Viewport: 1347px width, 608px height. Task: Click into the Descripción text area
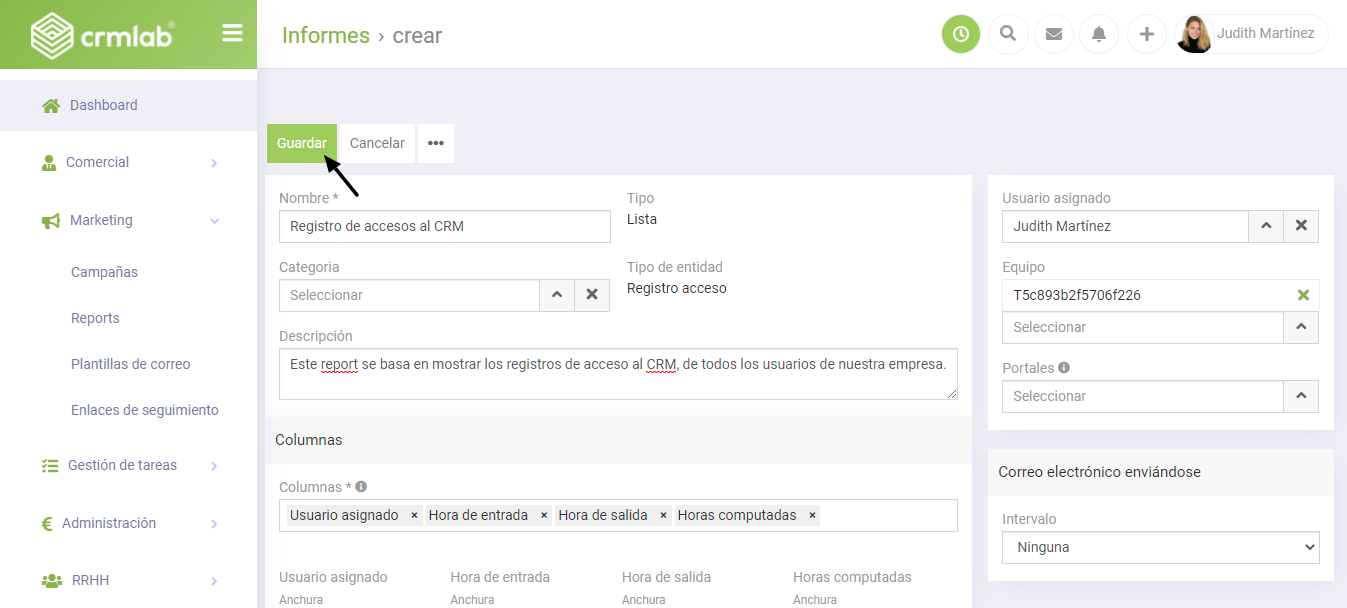coord(618,374)
